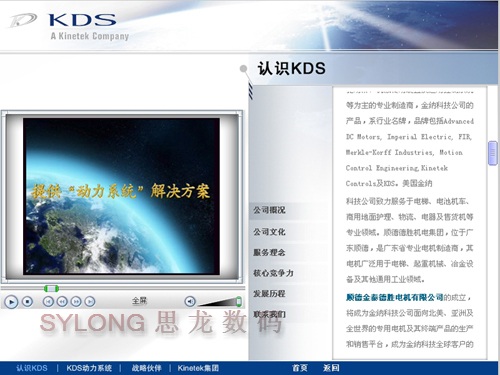The width and height of the screenshot is (500, 375).
Task: Skip to the next track
Action: pyautogui.click(x=90, y=302)
